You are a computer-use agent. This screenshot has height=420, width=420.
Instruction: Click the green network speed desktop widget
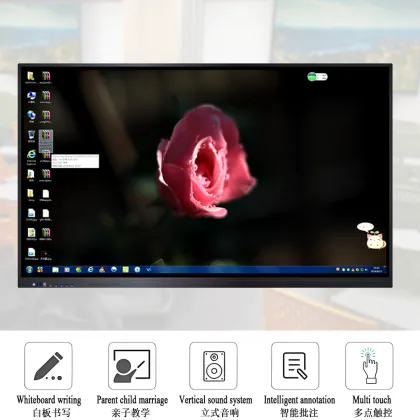point(317,77)
